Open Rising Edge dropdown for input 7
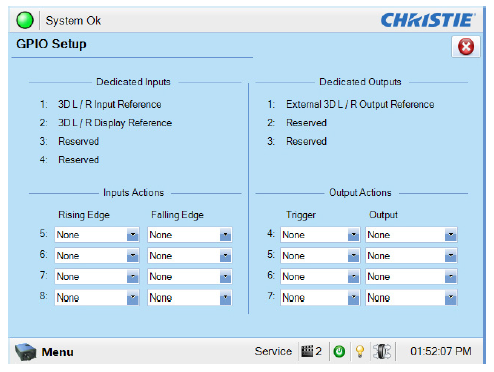This screenshot has height=372, width=494. 97,276
